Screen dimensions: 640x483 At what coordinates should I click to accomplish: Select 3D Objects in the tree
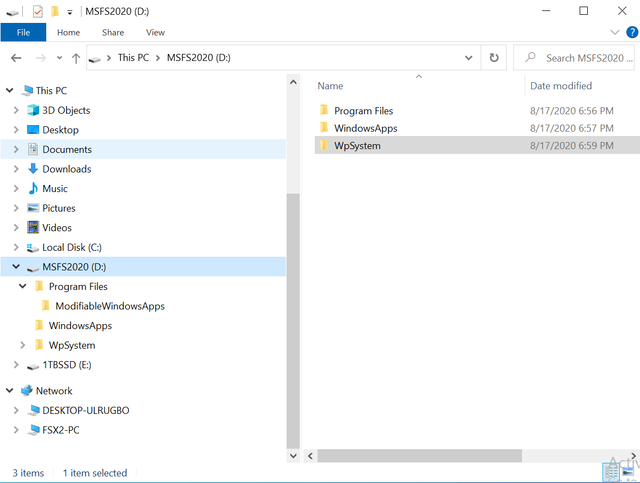point(66,110)
